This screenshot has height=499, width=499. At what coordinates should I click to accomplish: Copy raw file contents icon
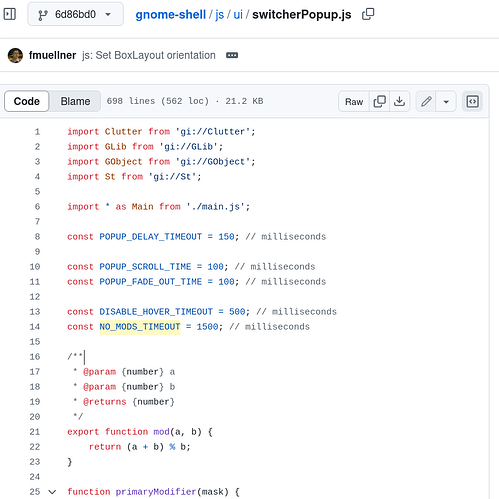pyautogui.click(x=379, y=101)
